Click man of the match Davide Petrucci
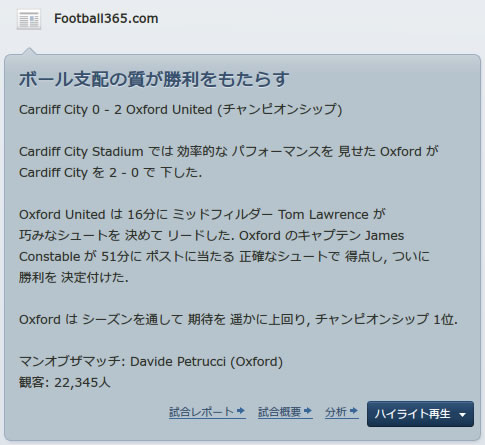 [x=178, y=361]
